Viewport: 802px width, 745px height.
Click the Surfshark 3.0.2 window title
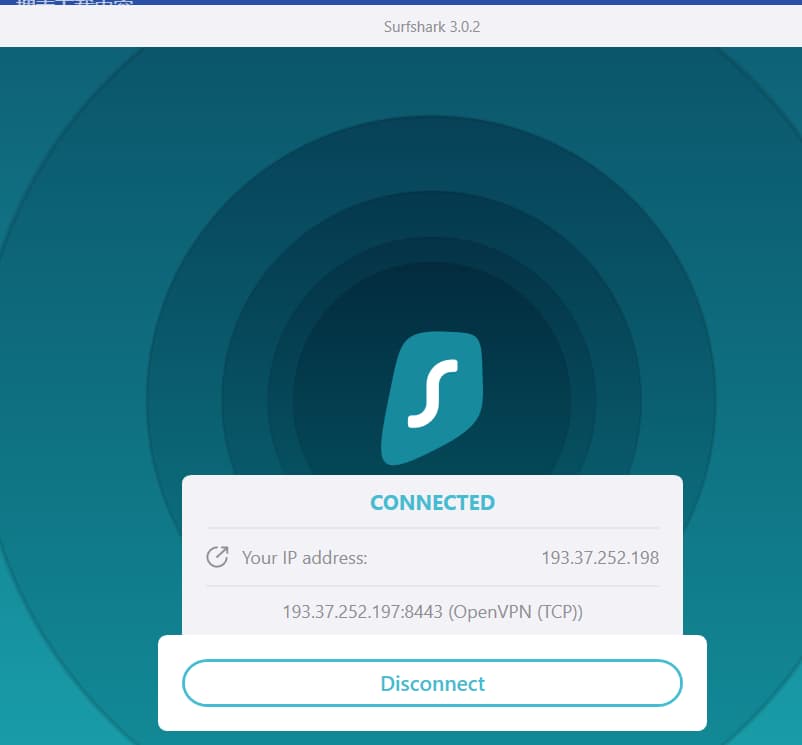[432, 27]
